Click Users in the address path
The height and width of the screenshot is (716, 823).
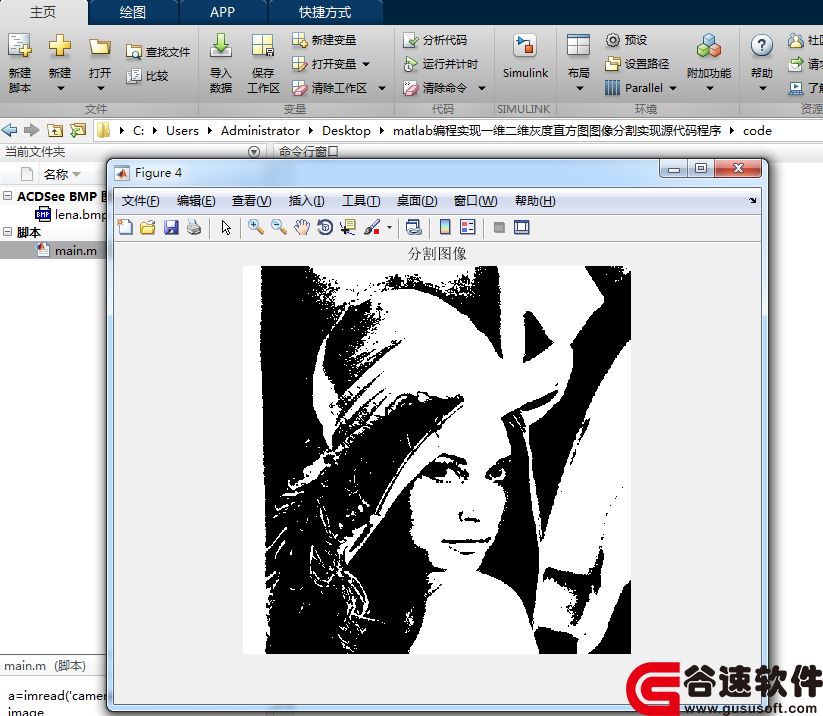click(x=182, y=131)
